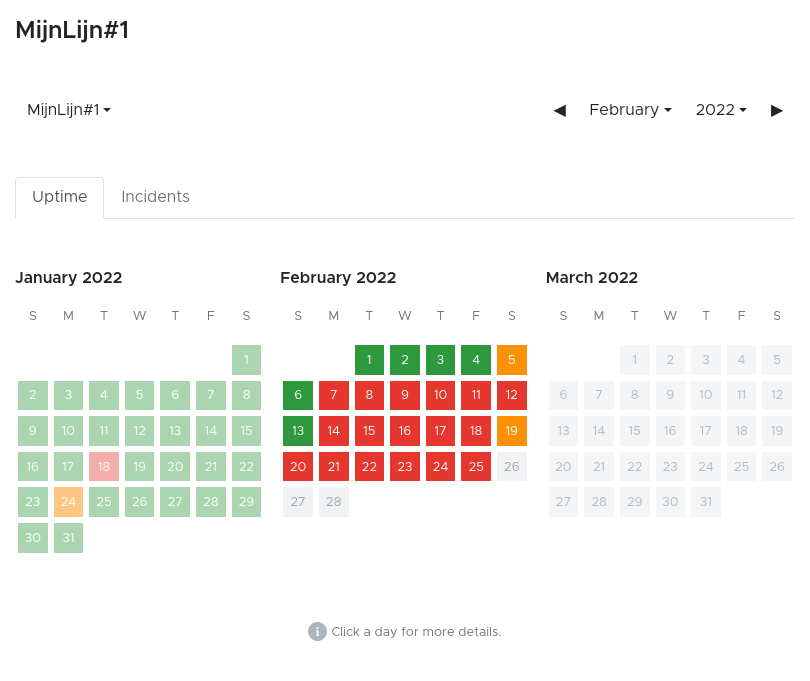
Task: Click the orange February 19 day
Action: click(x=512, y=431)
